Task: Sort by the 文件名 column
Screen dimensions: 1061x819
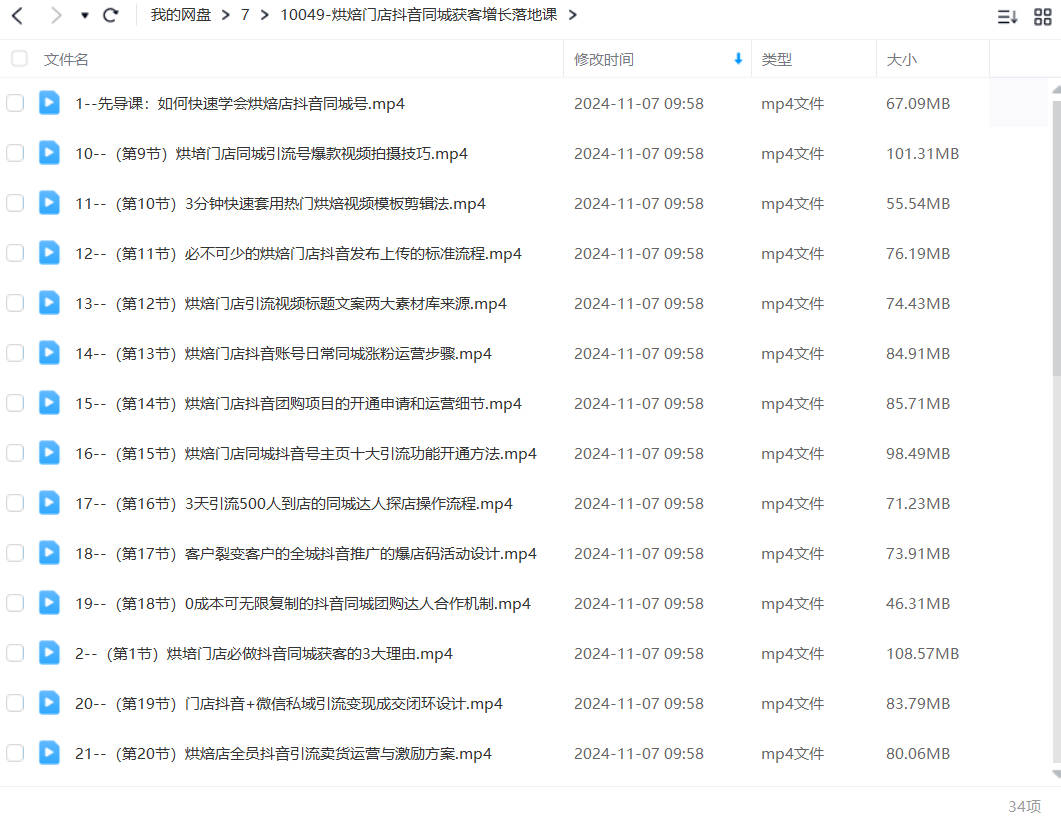Action: pos(66,60)
